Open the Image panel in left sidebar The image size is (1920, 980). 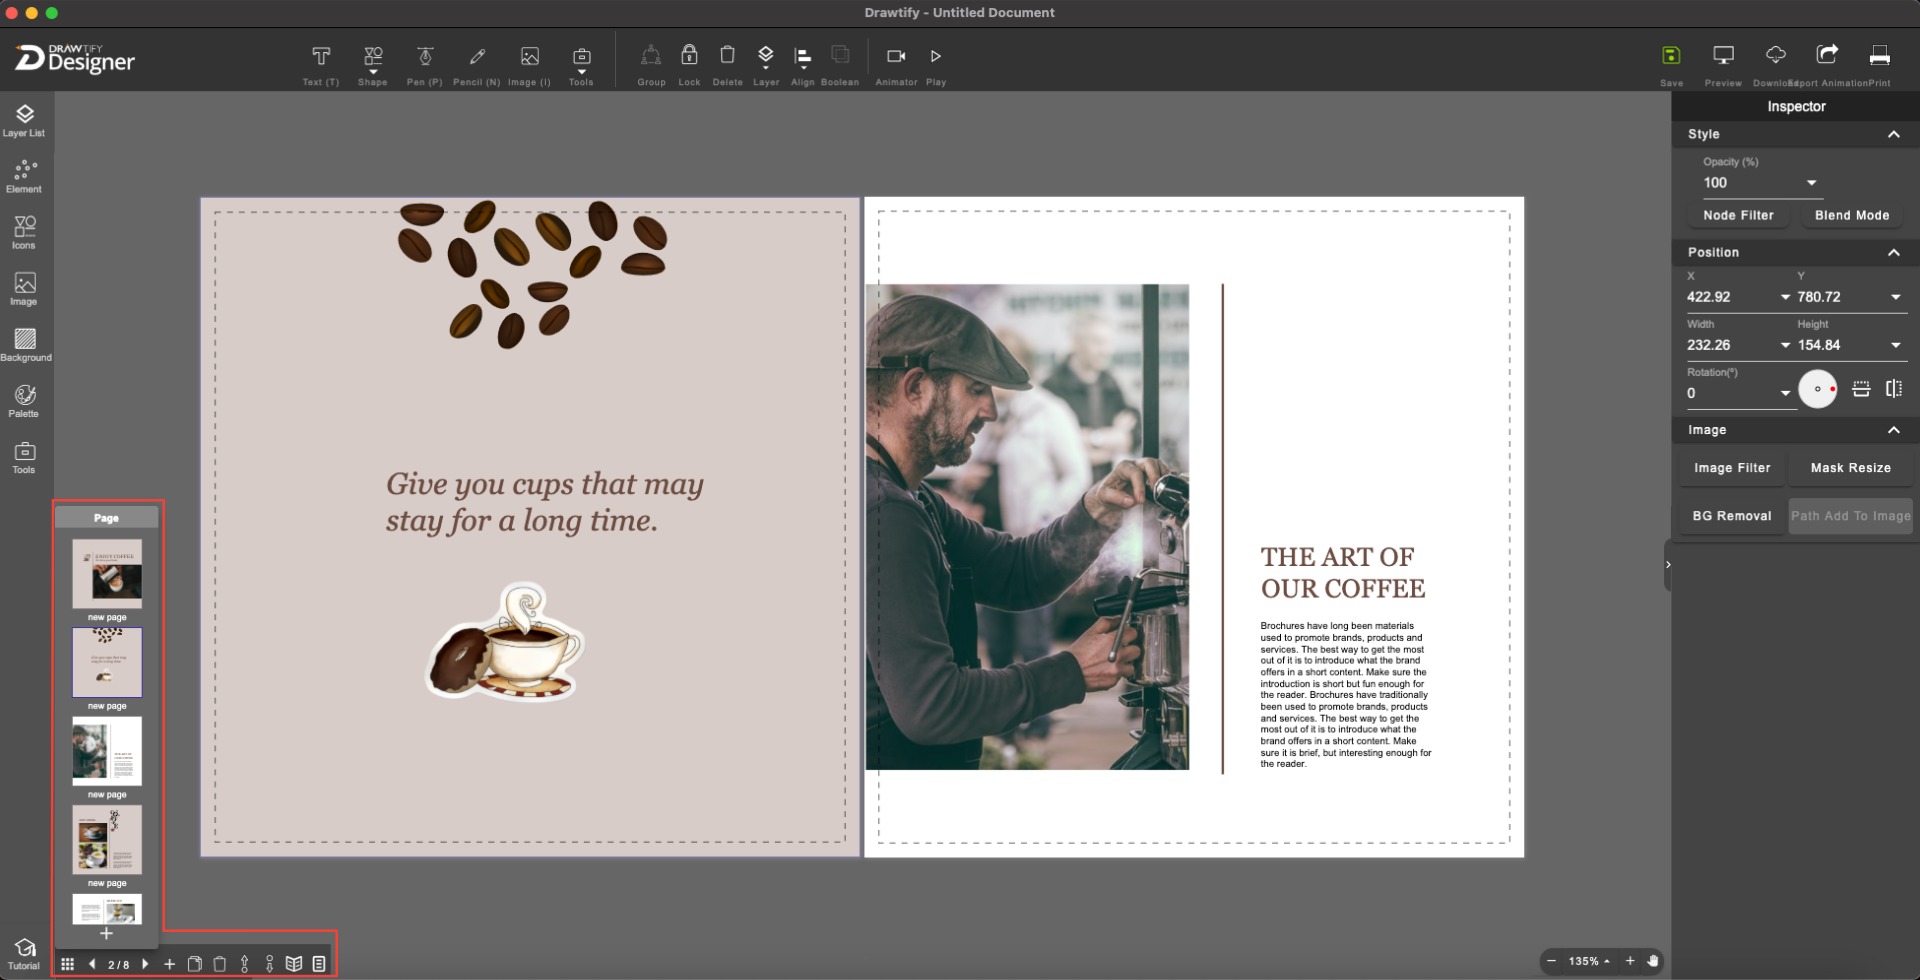(x=24, y=289)
